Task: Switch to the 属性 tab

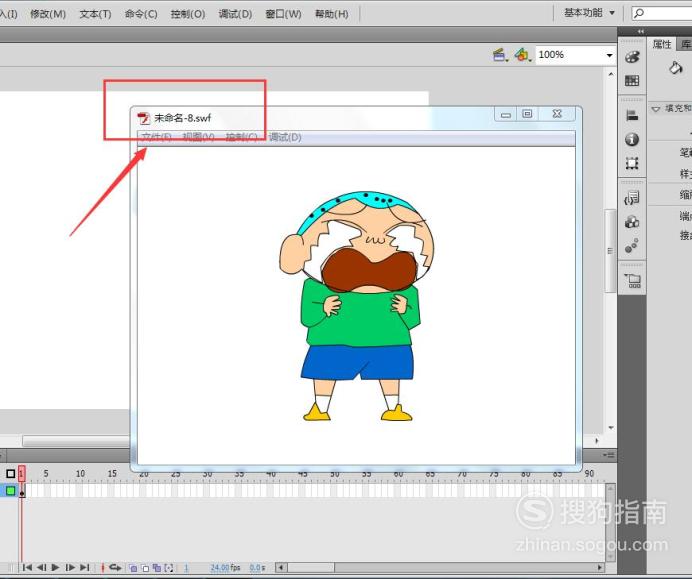Action: [x=662, y=44]
